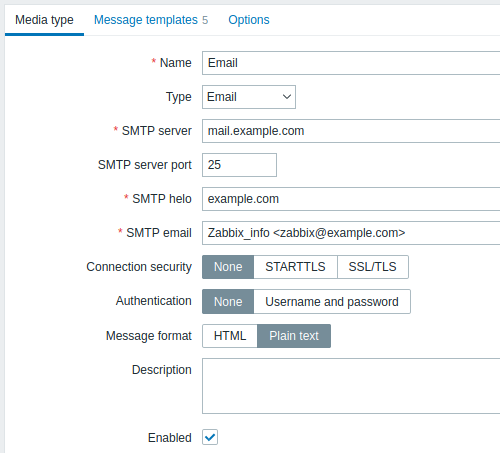The image size is (500, 453).
Task: Set Authentication to None
Action: tap(228, 302)
